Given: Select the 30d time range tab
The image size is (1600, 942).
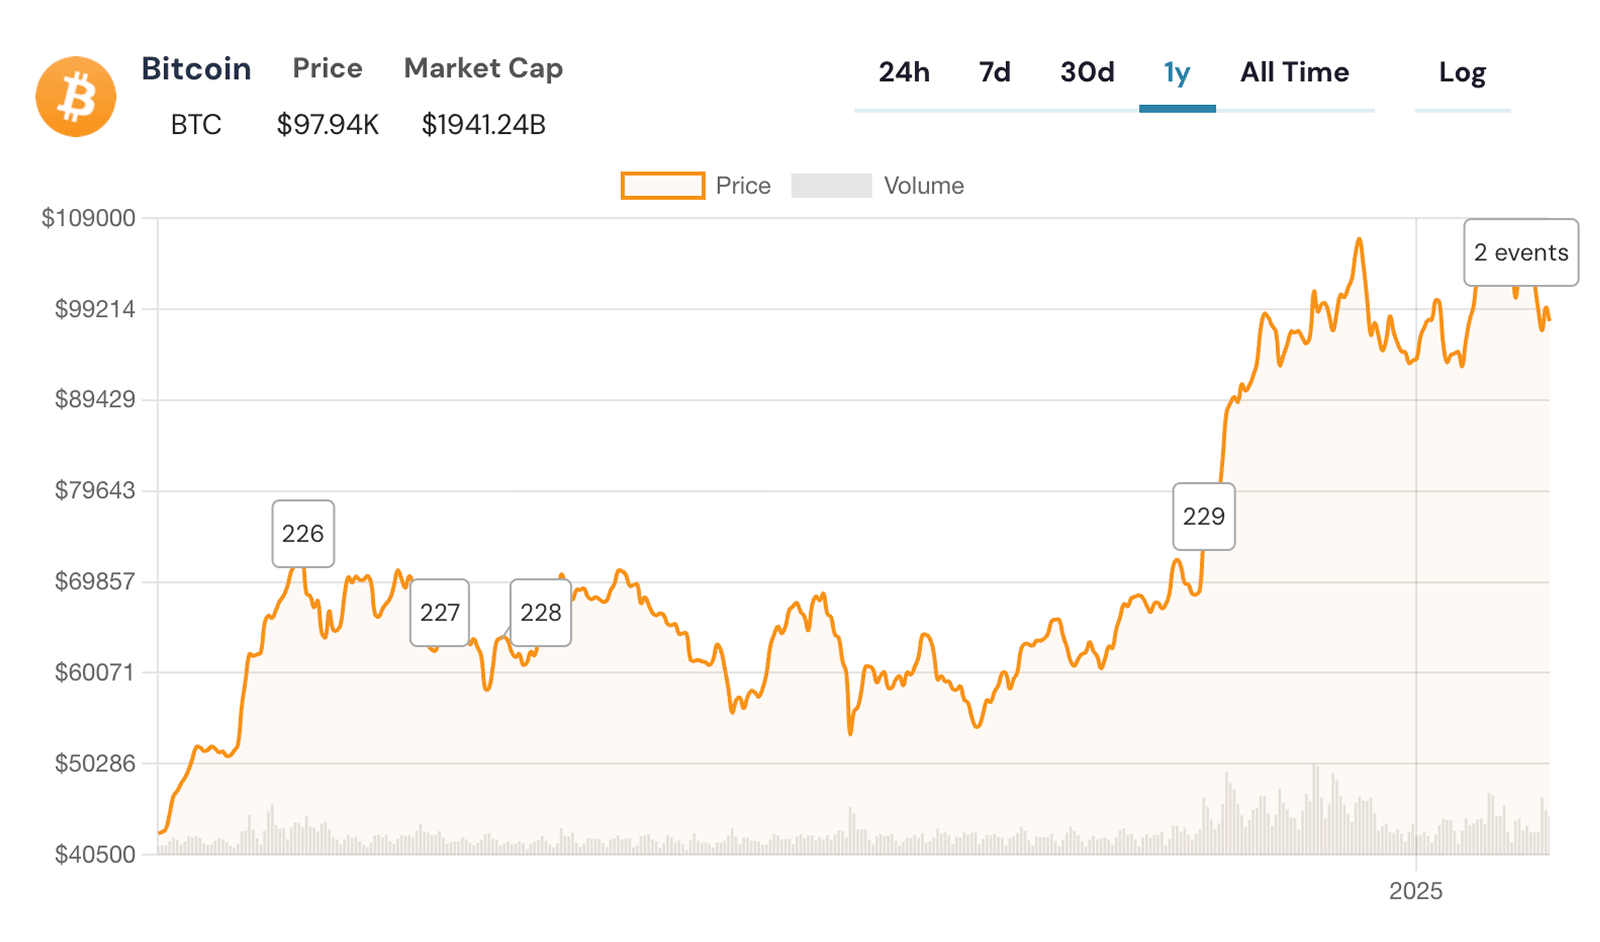Looking at the screenshot, I should tap(1087, 73).
